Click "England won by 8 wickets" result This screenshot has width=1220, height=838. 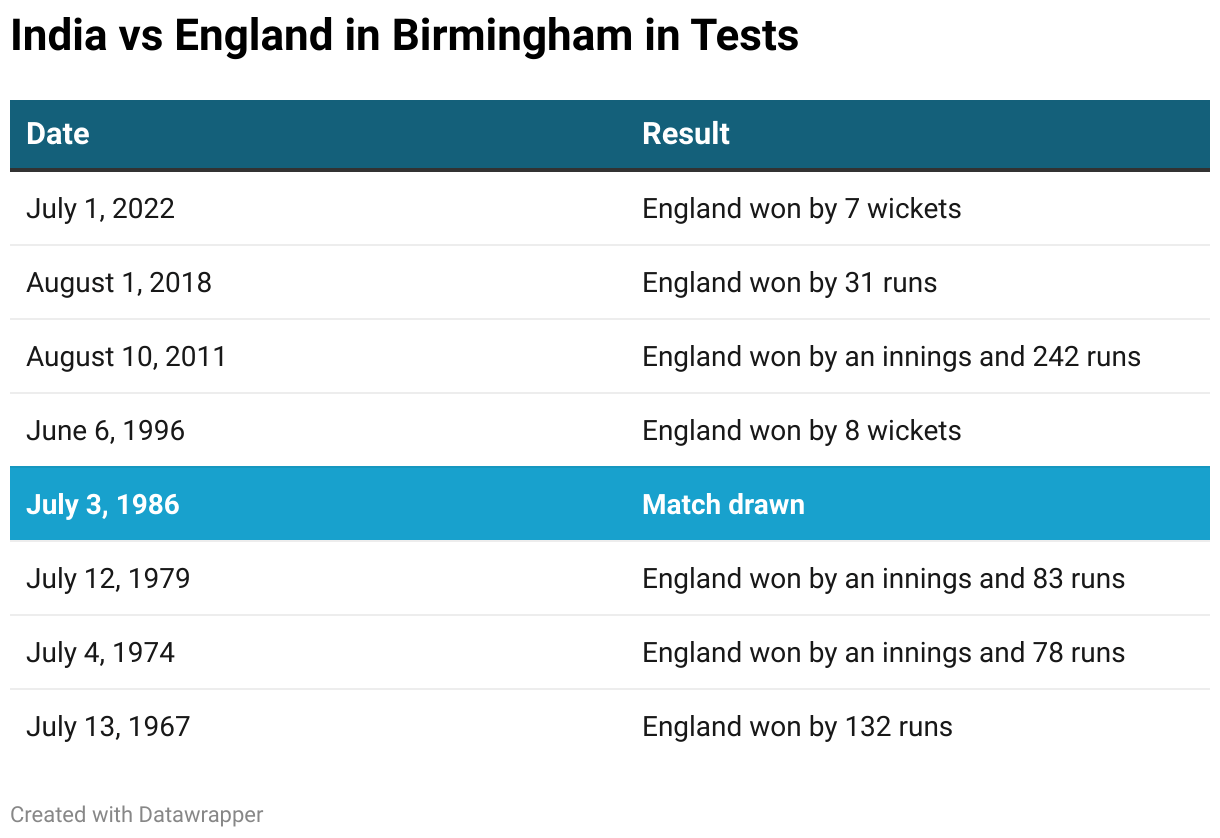coord(801,430)
